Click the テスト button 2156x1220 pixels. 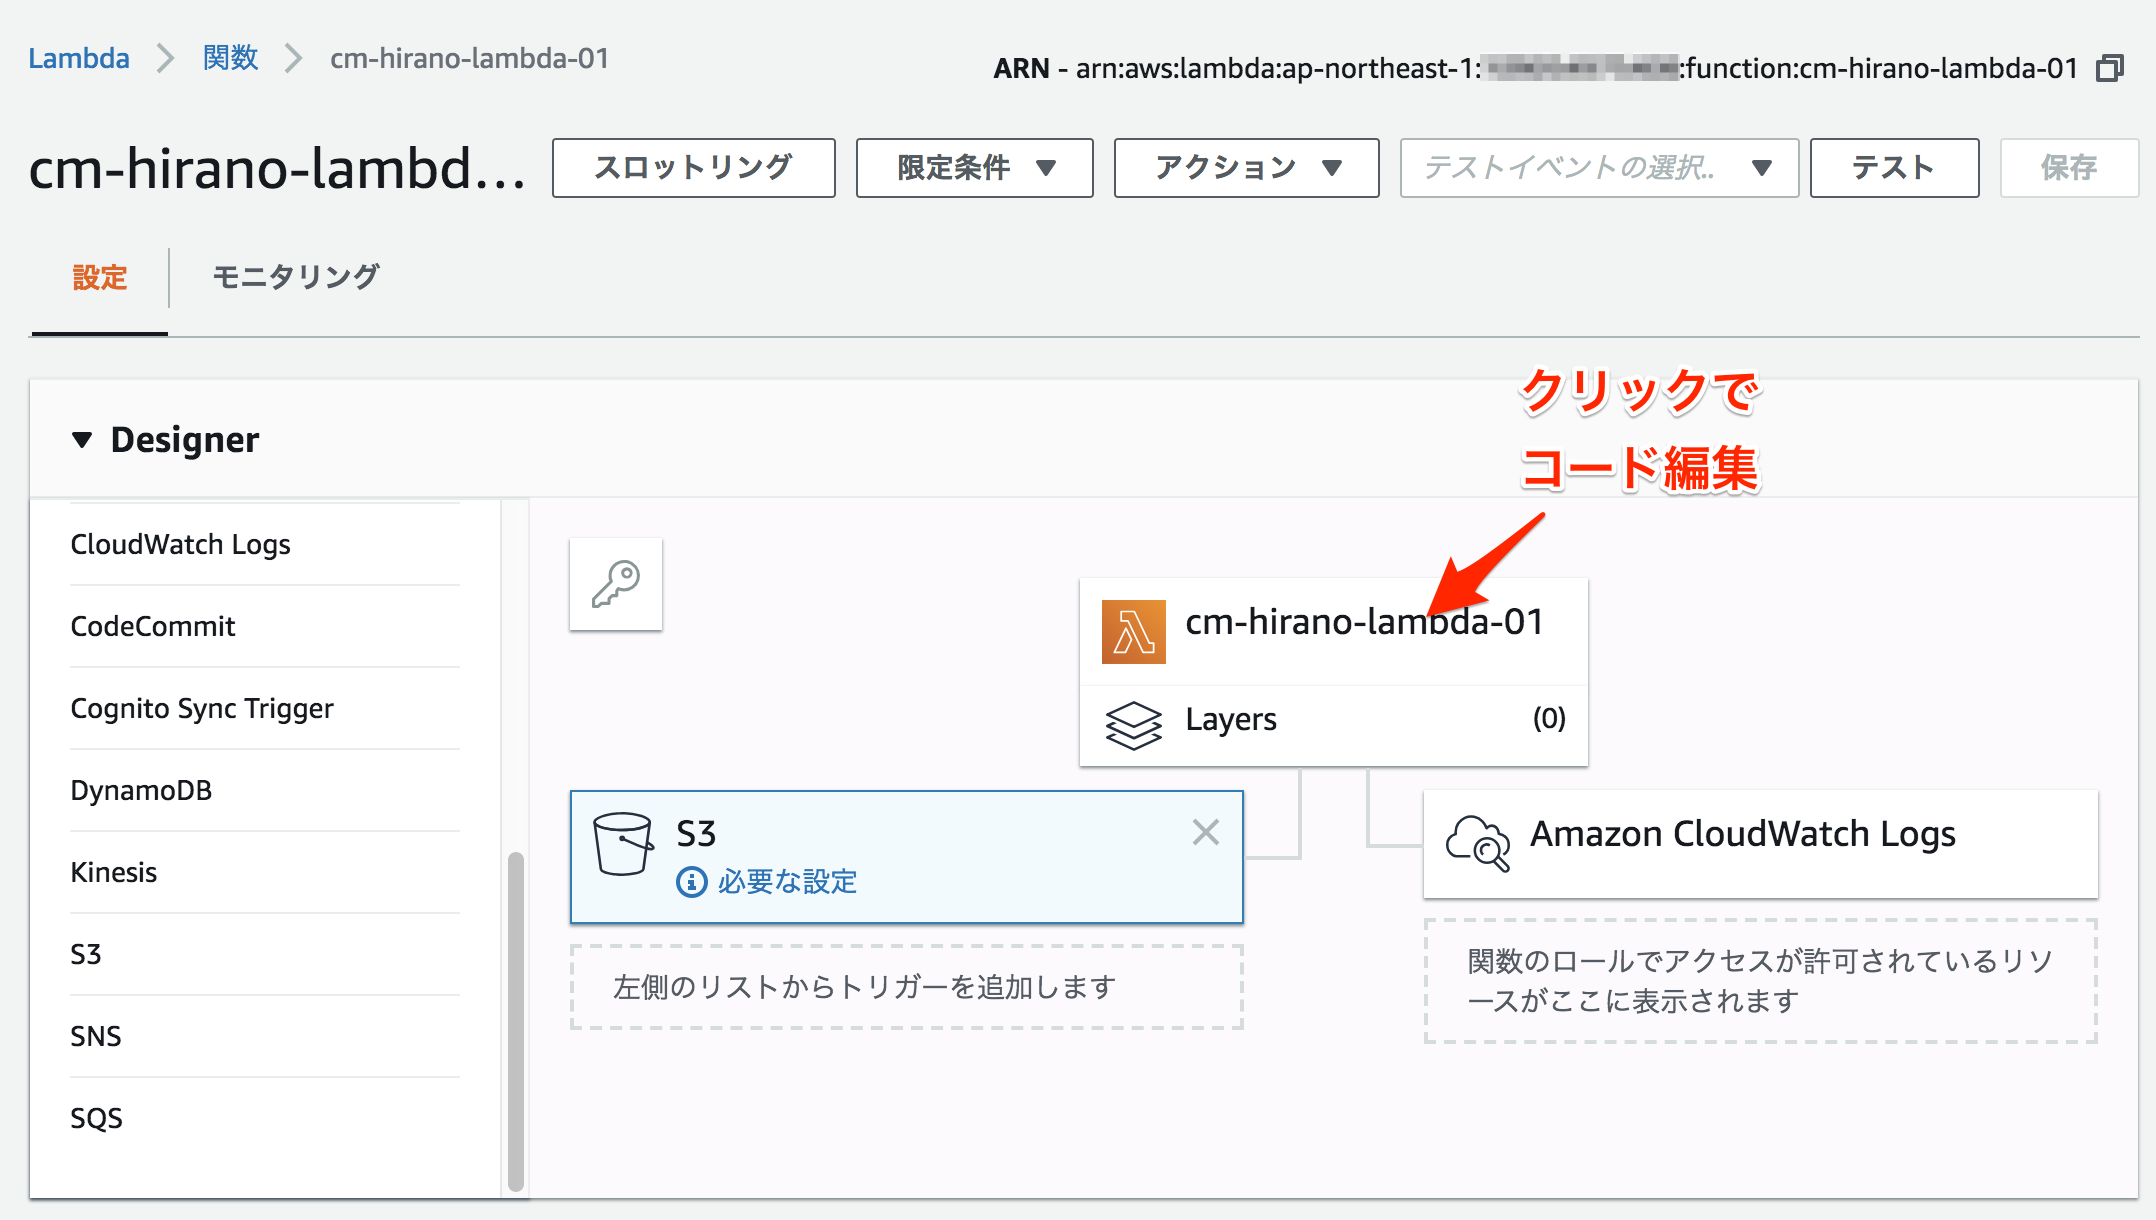point(1894,168)
